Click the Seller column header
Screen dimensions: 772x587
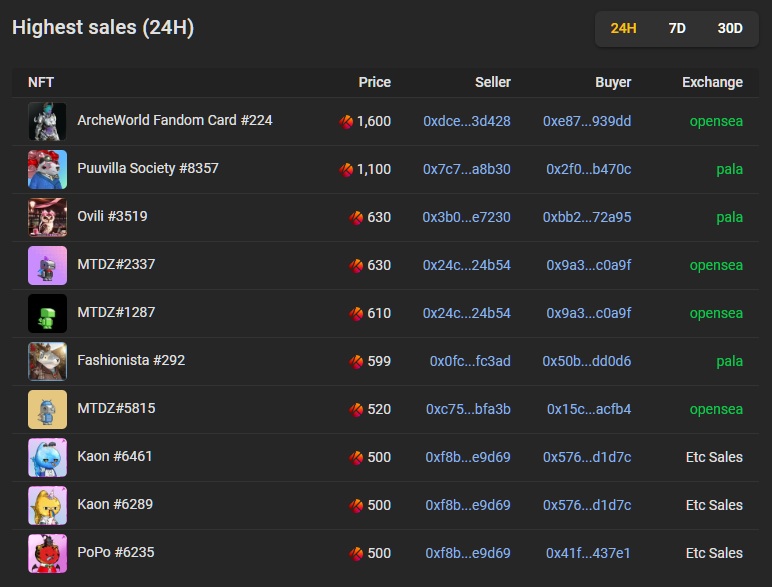tap(492, 82)
